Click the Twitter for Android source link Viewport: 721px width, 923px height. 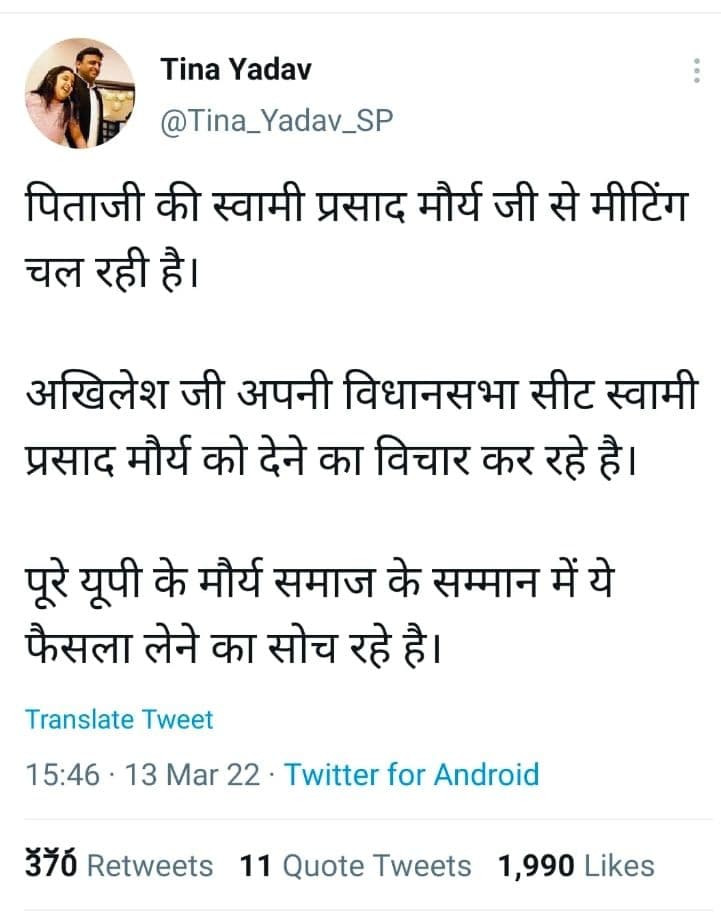(412, 774)
